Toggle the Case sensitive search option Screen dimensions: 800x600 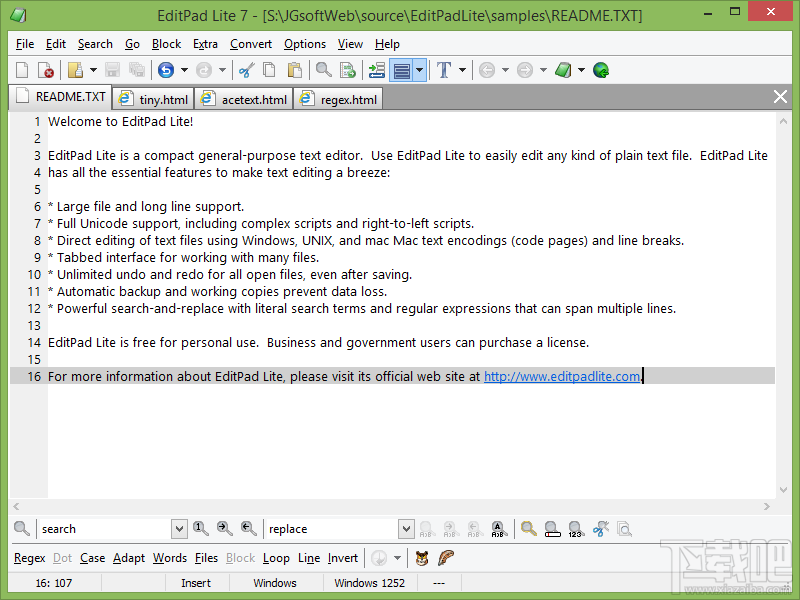(92, 558)
